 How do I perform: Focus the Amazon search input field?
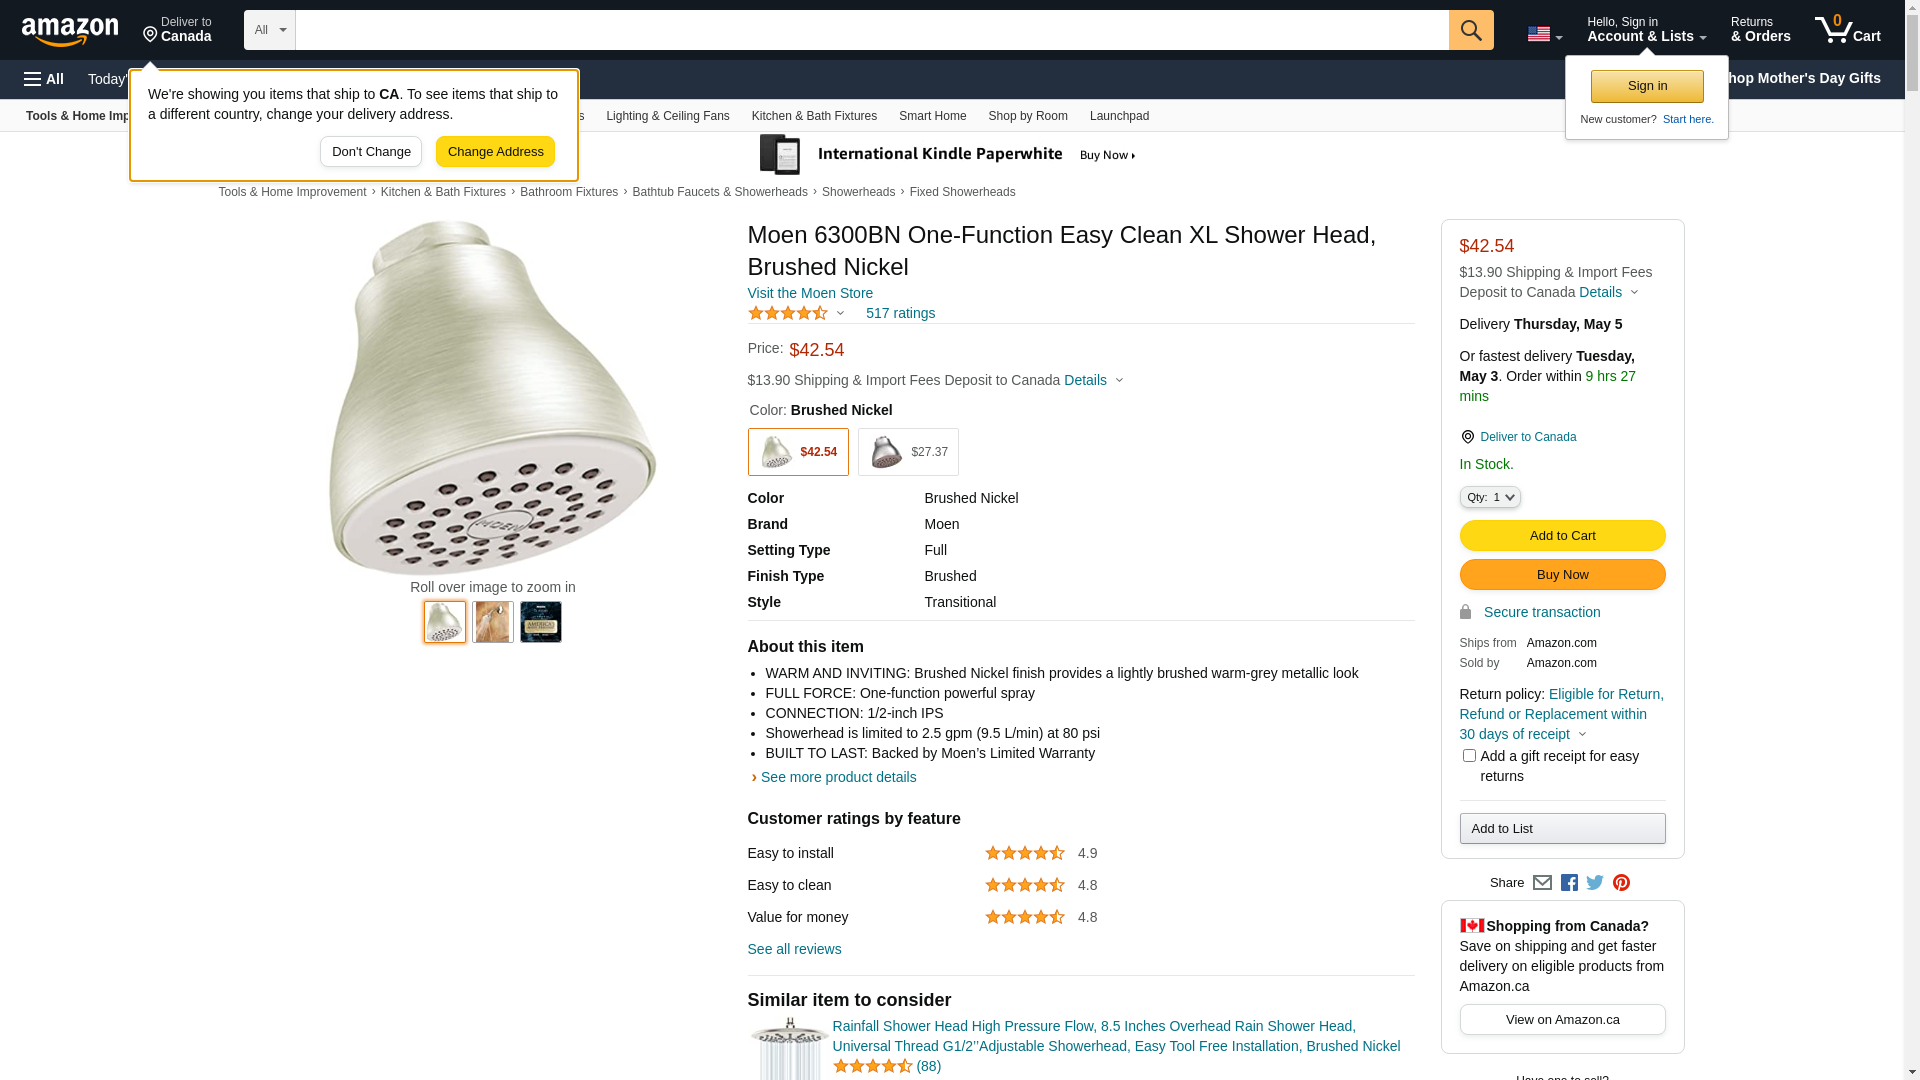pyautogui.click(x=871, y=30)
